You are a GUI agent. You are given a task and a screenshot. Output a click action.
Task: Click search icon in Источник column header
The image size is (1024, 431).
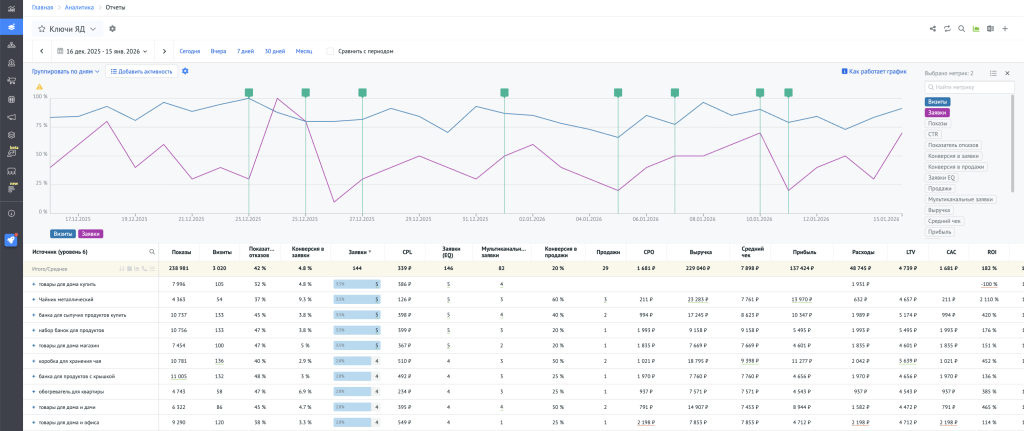(x=152, y=252)
